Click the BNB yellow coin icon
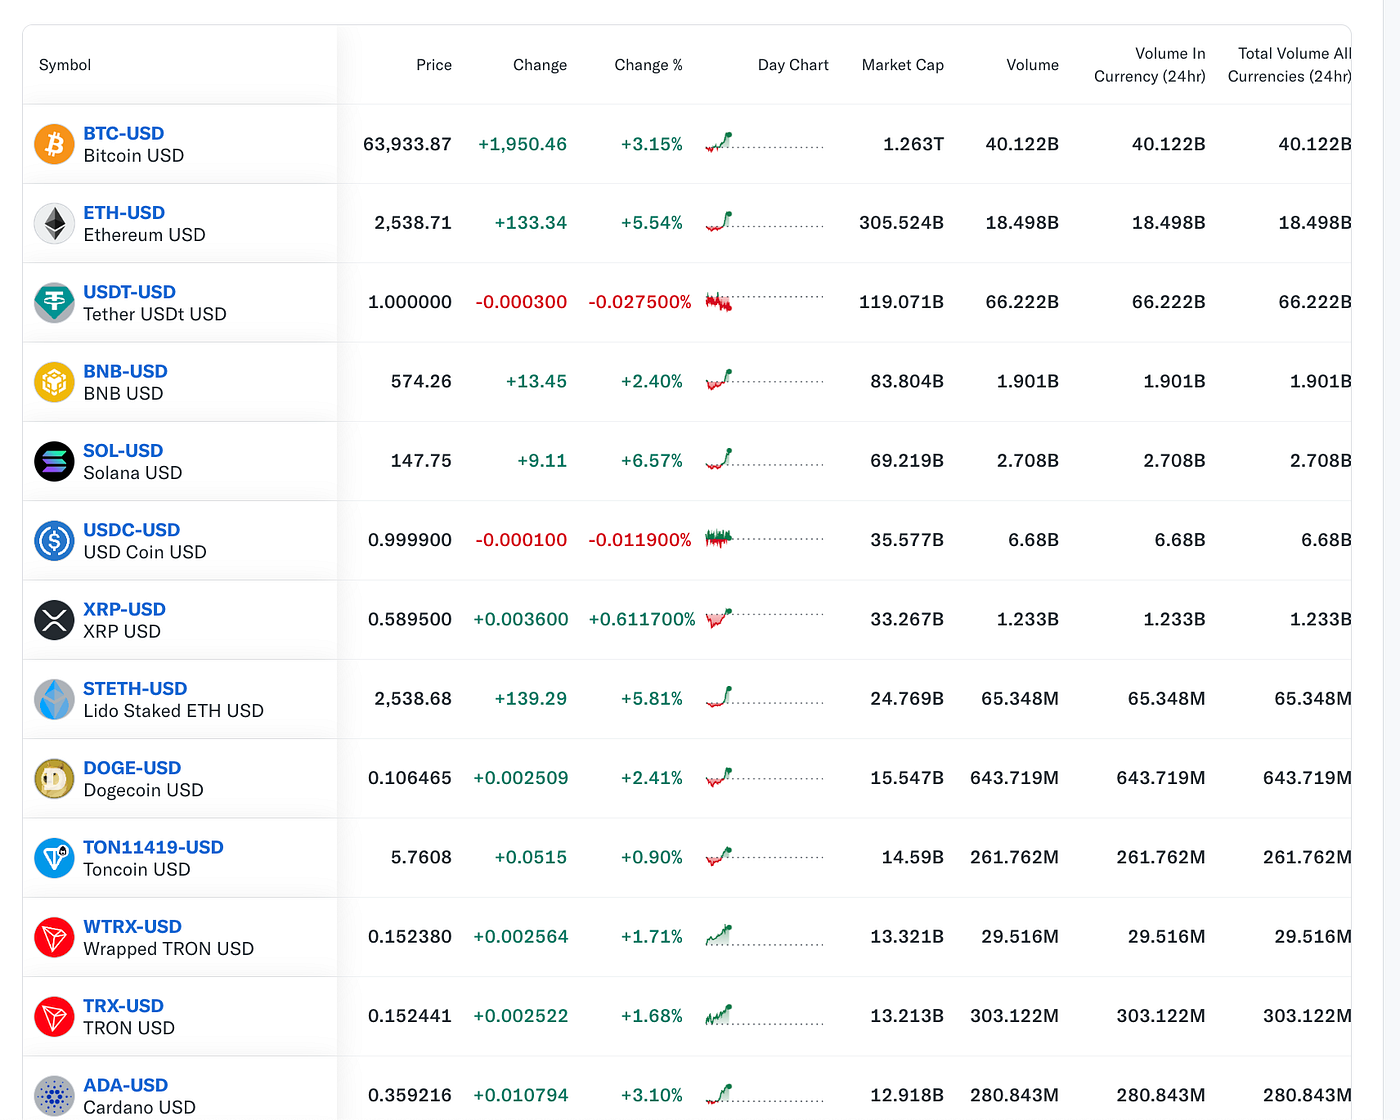Screen dimensions: 1400x1120 click(x=54, y=382)
